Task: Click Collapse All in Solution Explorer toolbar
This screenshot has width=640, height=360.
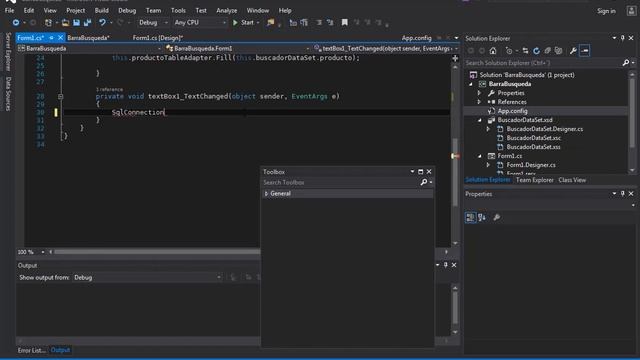Action: pos(547,51)
